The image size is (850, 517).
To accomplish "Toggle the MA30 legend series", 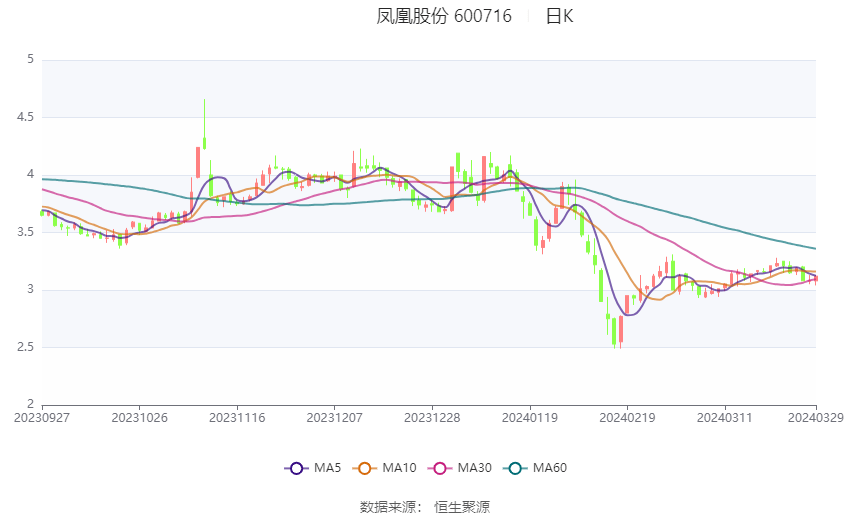I will coord(460,468).
